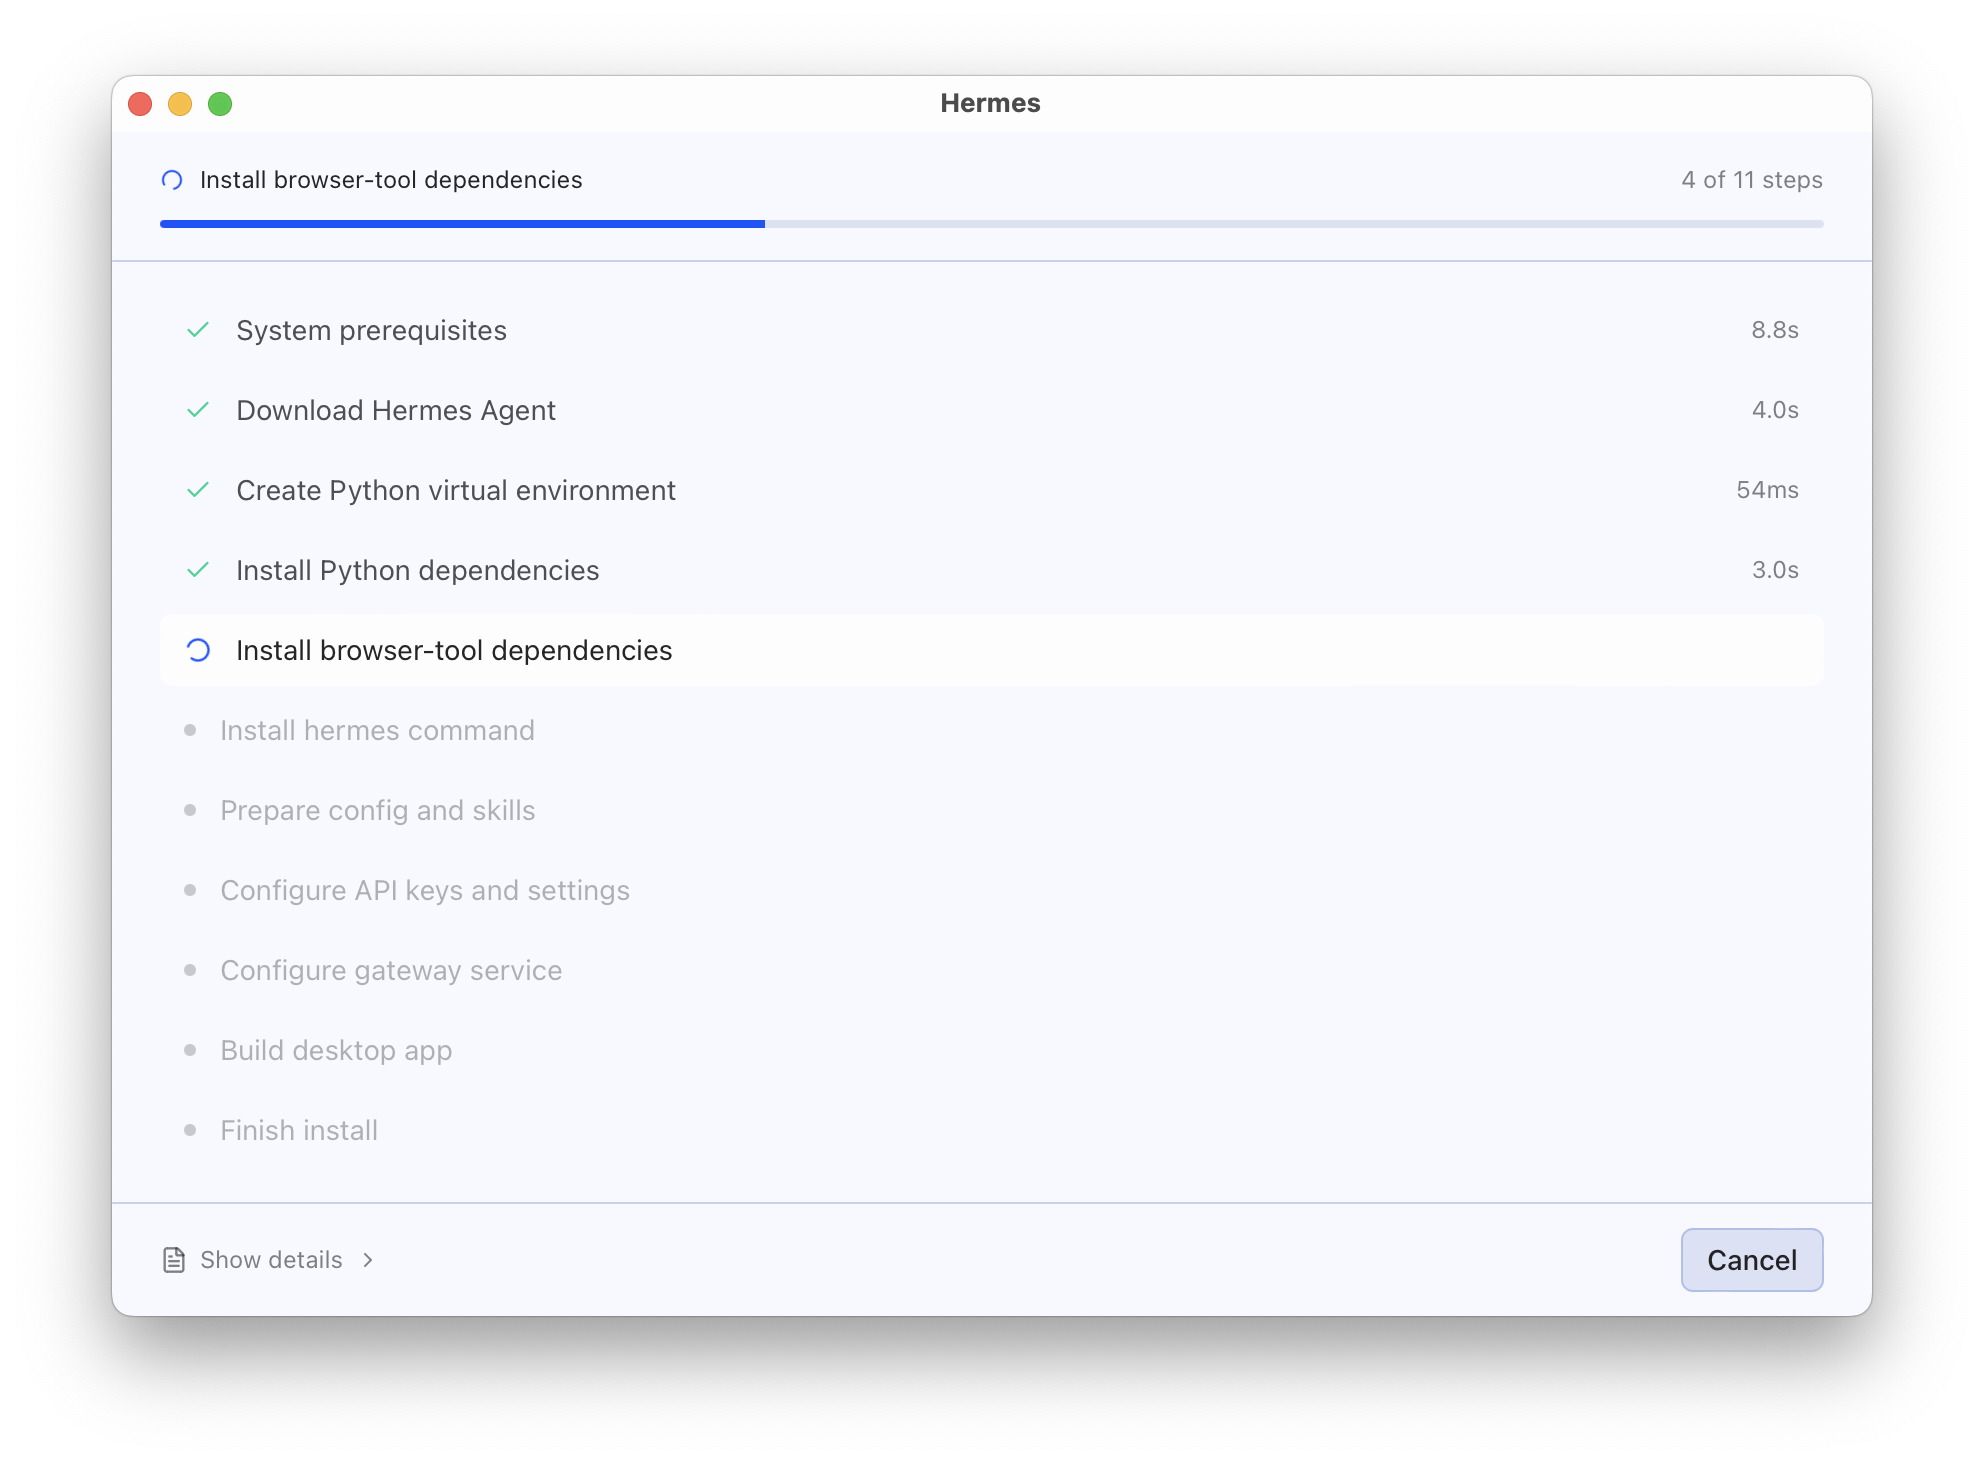Select the active 'Install browser-tool dependencies' list row
The width and height of the screenshot is (1984, 1464).
point(992,650)
